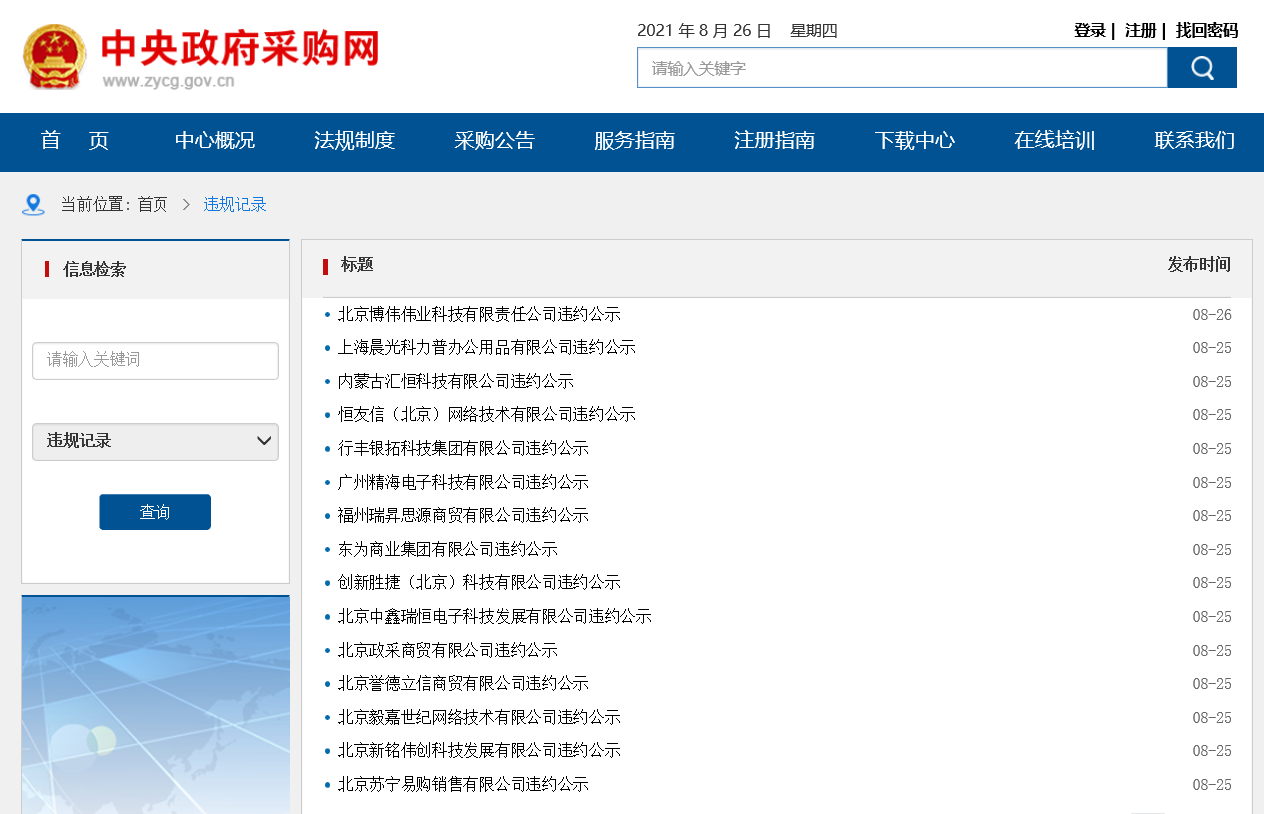Open 联系我们 page
Viewport: 1264px width, 814px height.
point(1195,141)
